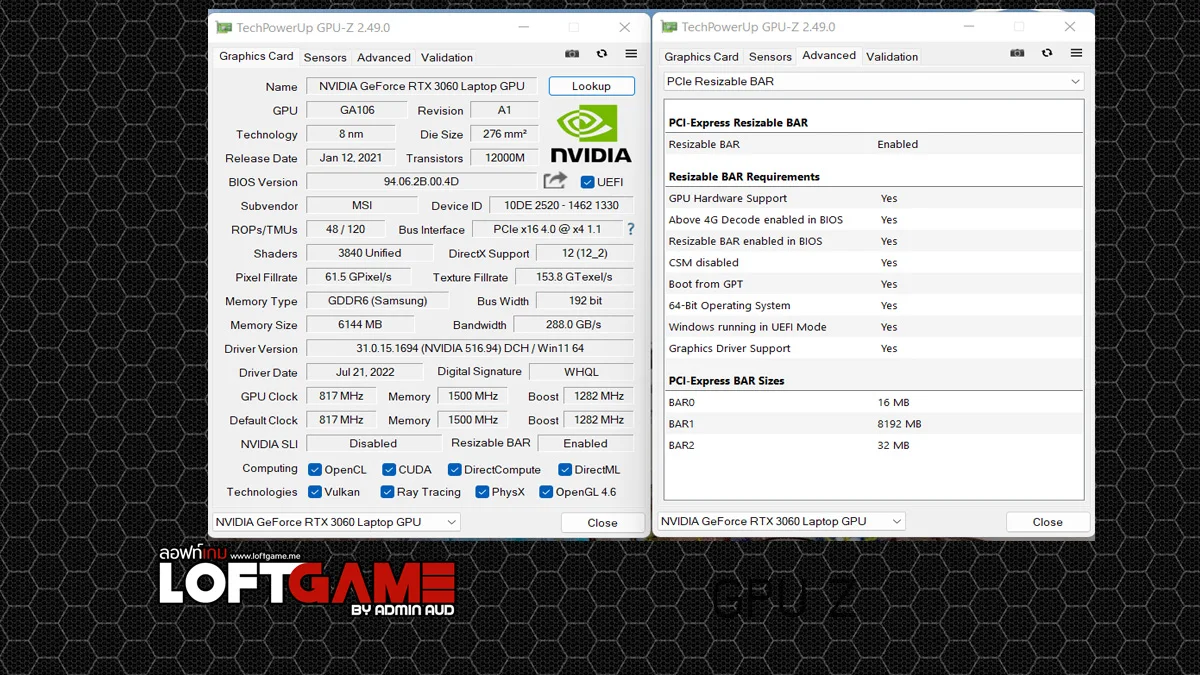Click the BIOS export share icon
Screen dimensions: 1200x675
point(555,181)
